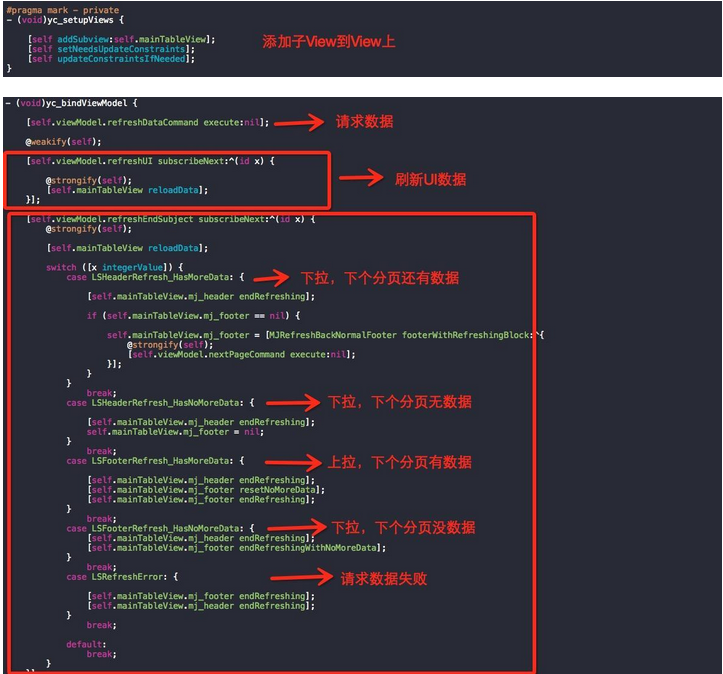The height and width of the screenshot is (674, 723).
Task: Click the '[self addSubview:self.mainTableView];' line
Action: coord(121,40)
